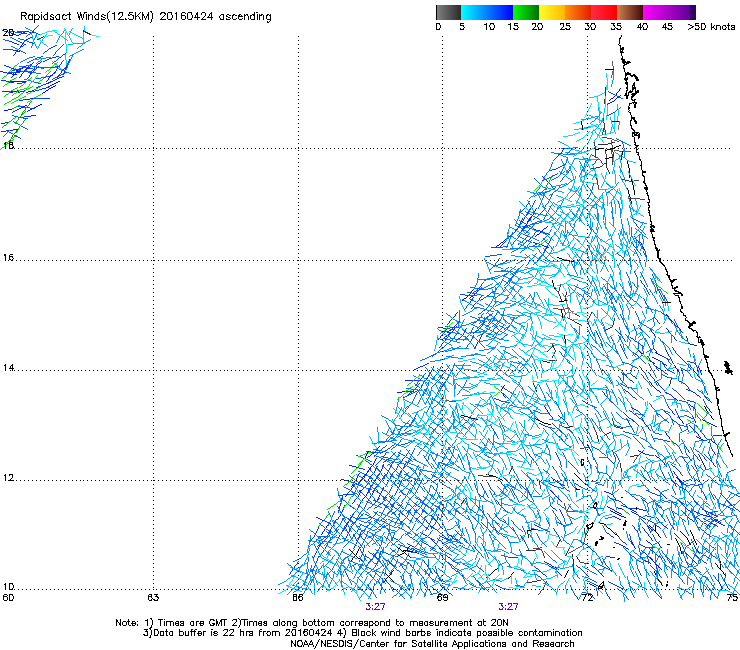Image resolution: width=740 pixels, height=650 pixels.
Task: Click the word "ascending" in the title
Action: [245, 17]
